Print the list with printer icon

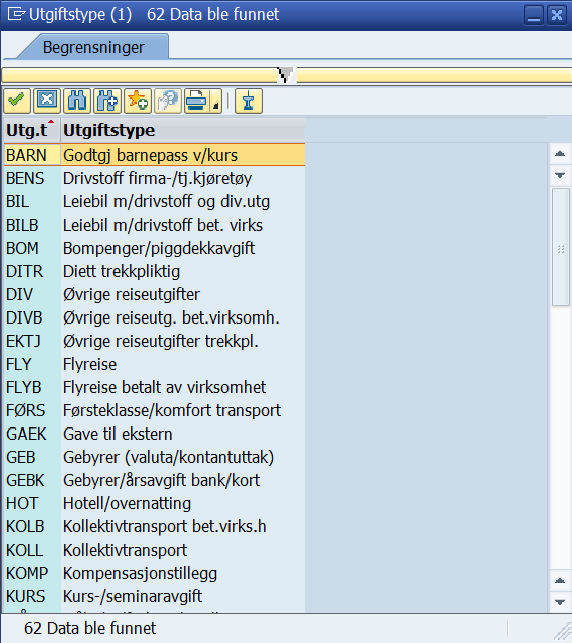click(x=196, y=100)
